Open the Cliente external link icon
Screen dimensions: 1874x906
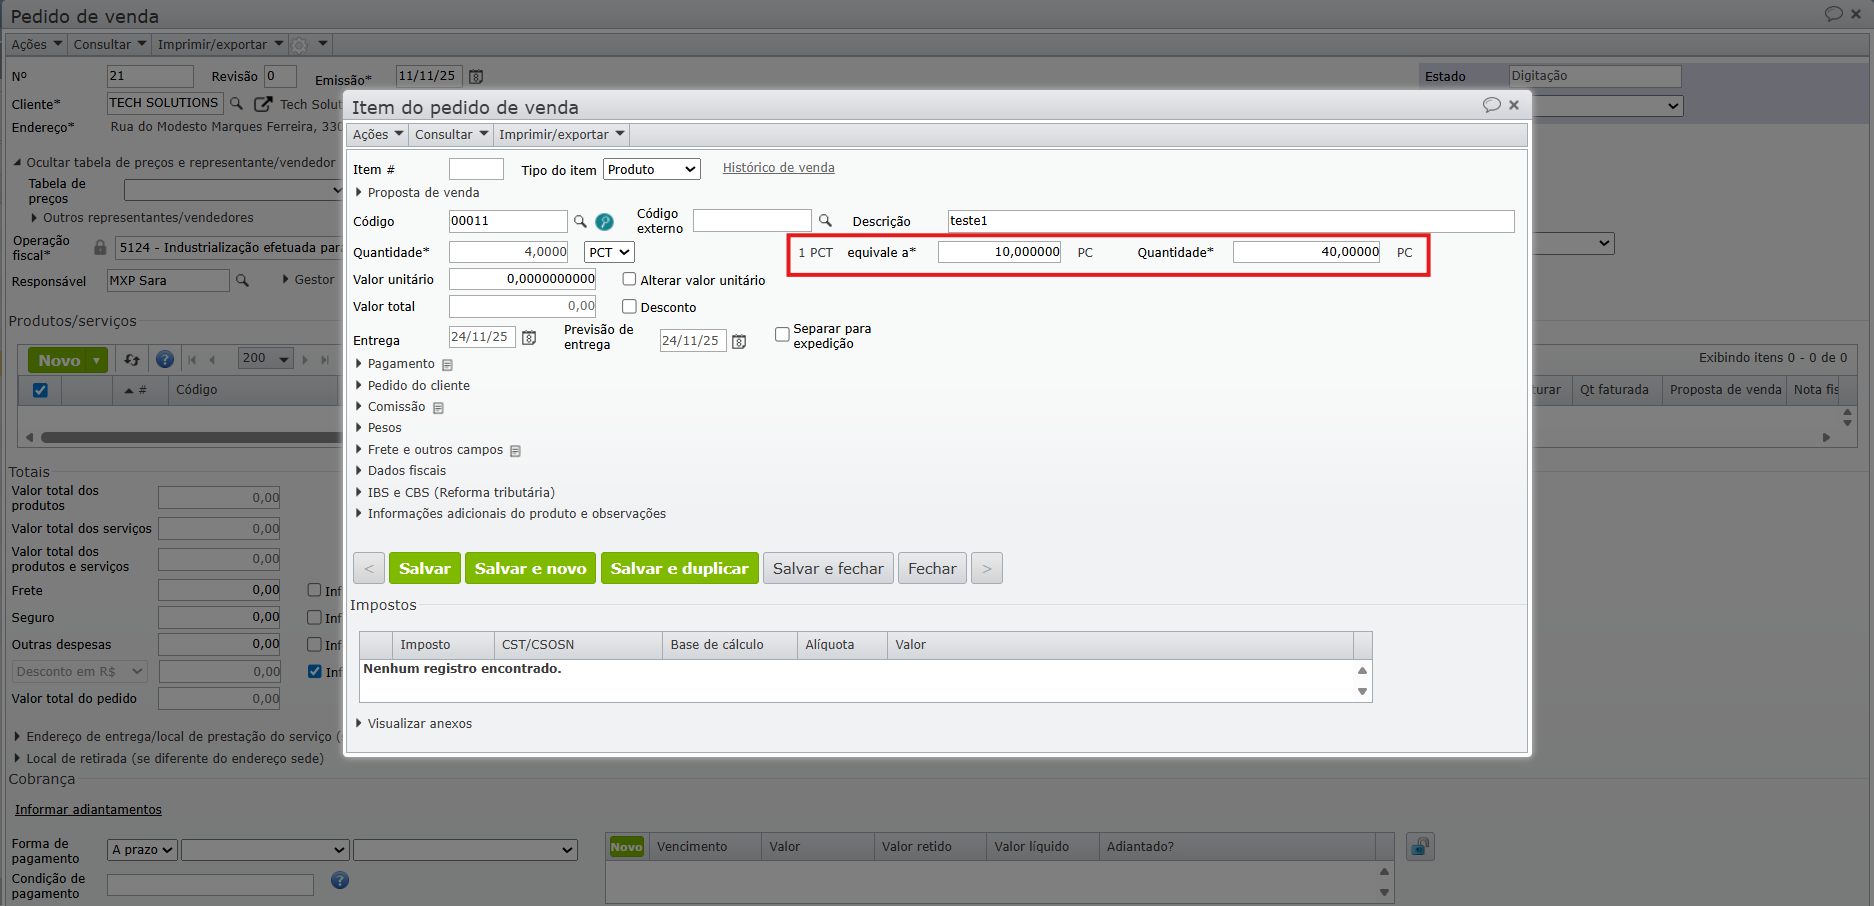(263, 104)
